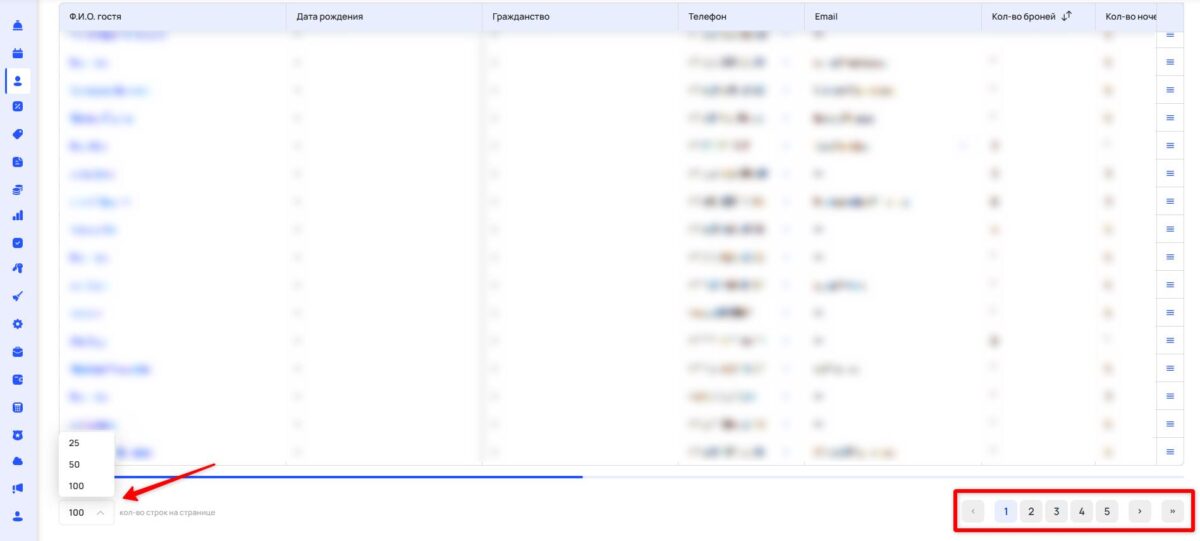Click the gear settings icon in sidebar
Screen dimensions: 1200x541
(x=18, y=324)
